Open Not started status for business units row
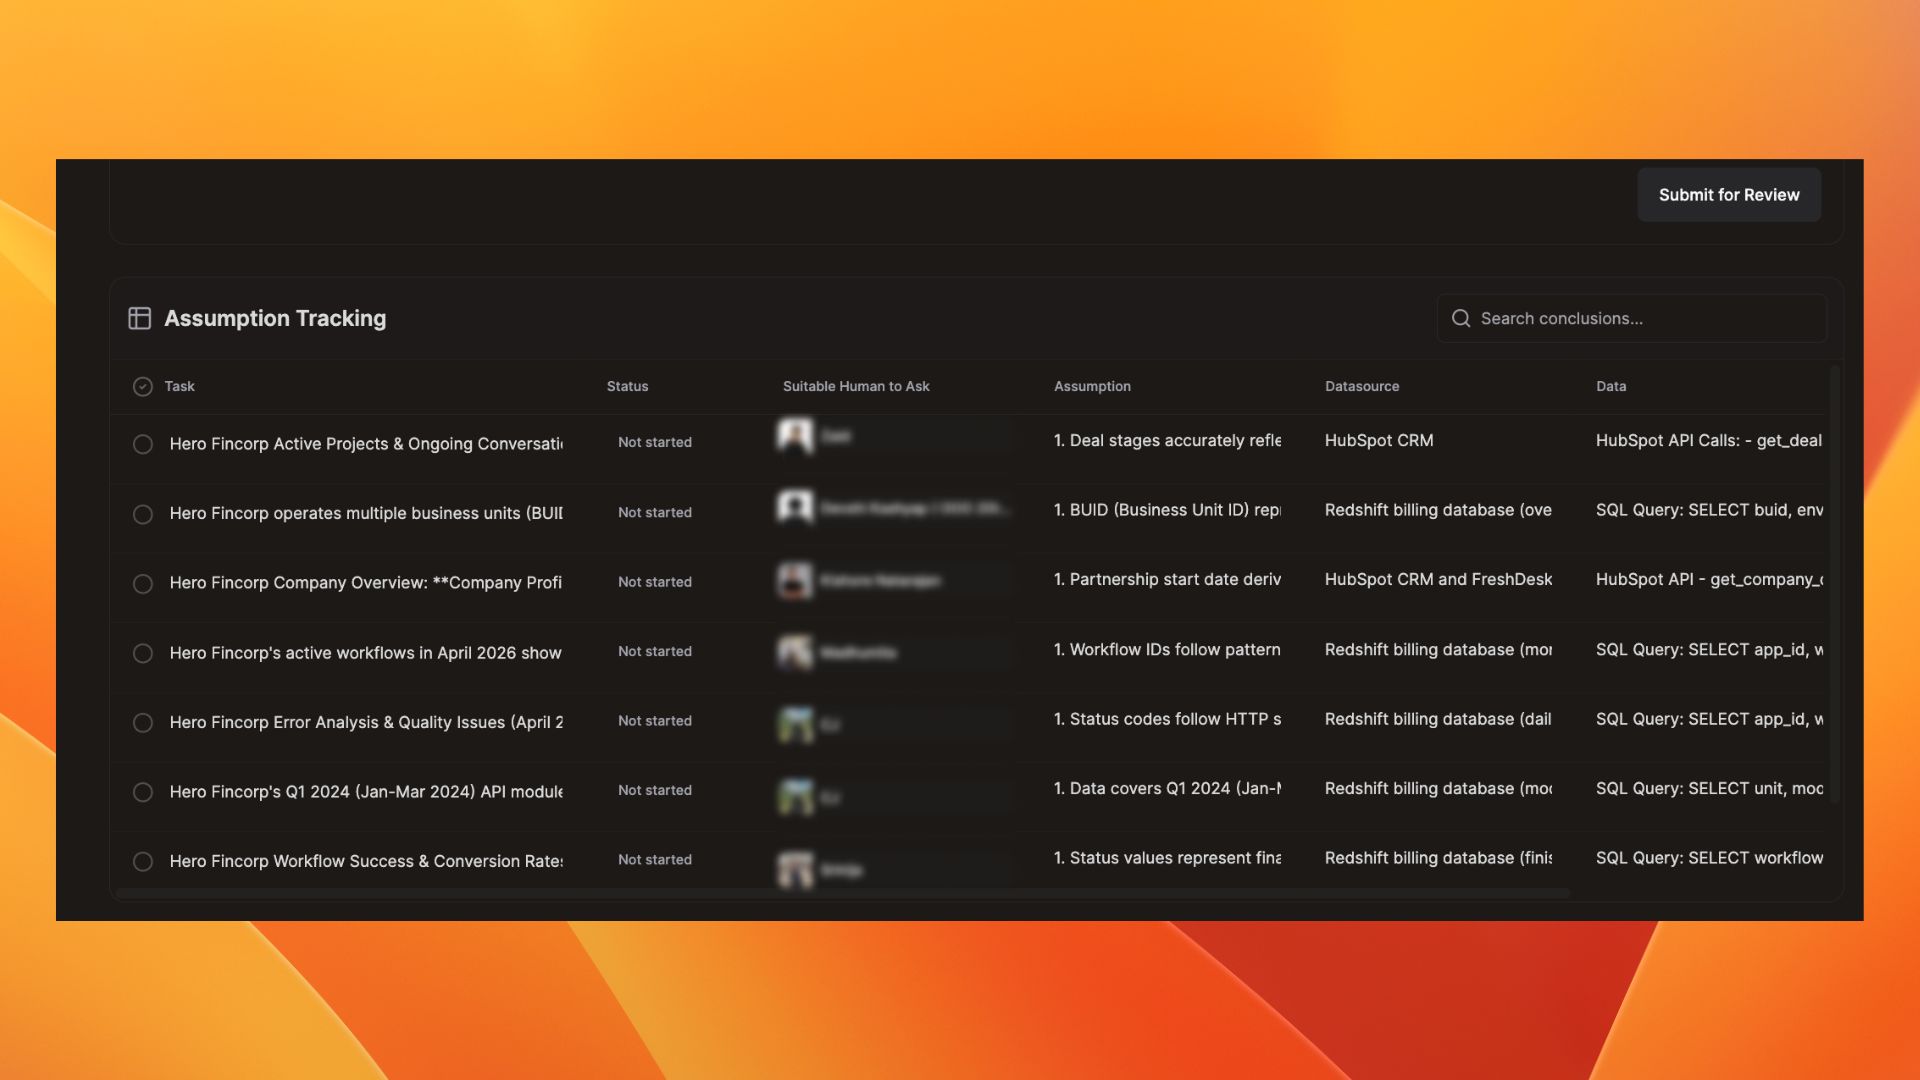The width and height of the screenshot is (1920, 1080). (x=654, y=512)
